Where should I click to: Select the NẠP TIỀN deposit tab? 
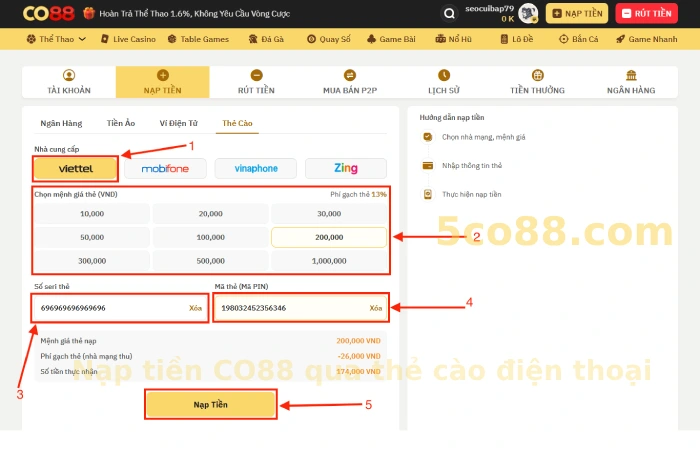162,82
